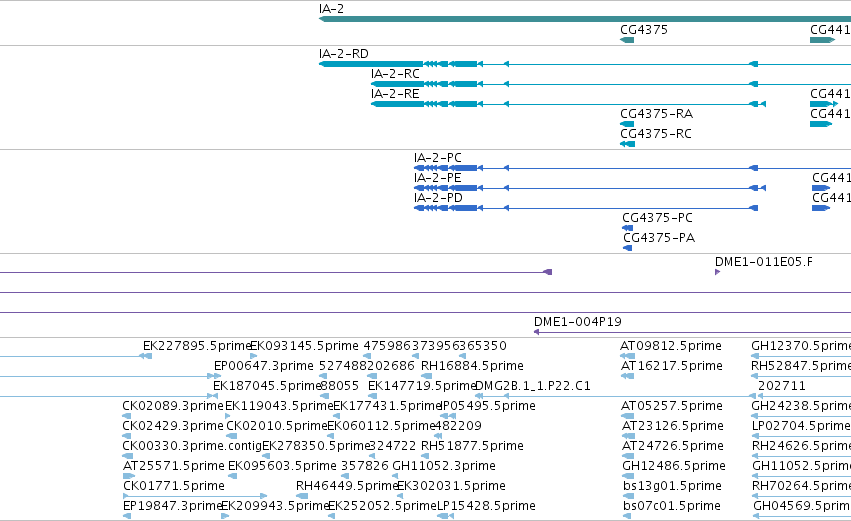The height and width of the screenshot is (521, 851).
Task: Select the AT25571.5prime EST label
Action: (x=174, y=467)
